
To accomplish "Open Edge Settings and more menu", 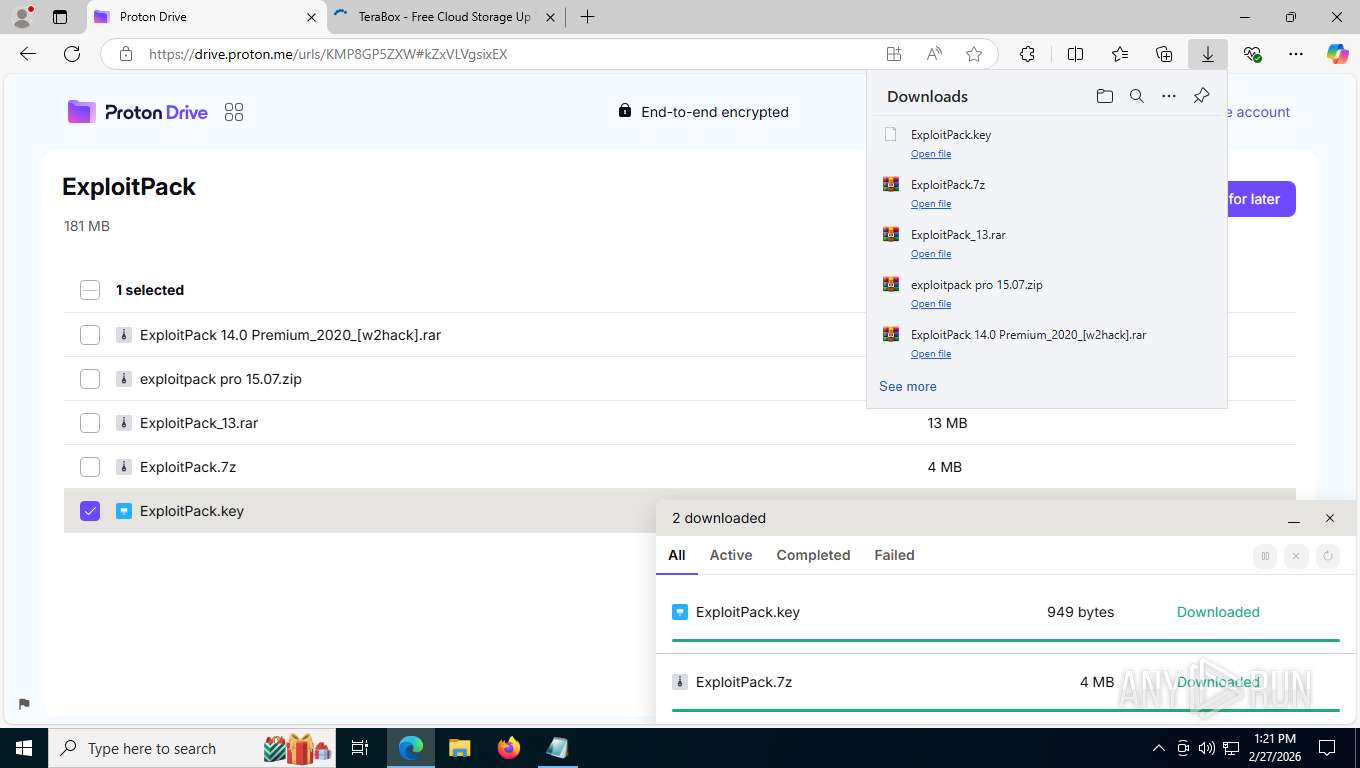I will [1296, 54].
